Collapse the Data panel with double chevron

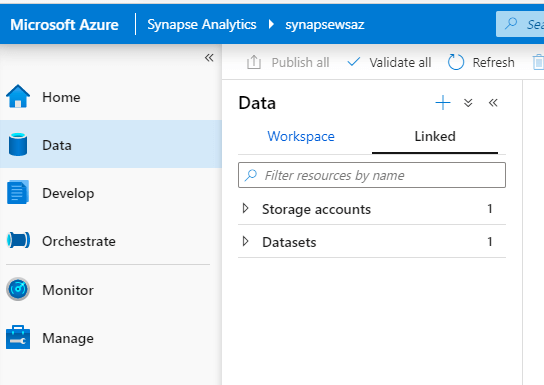[x=493, y=103]
